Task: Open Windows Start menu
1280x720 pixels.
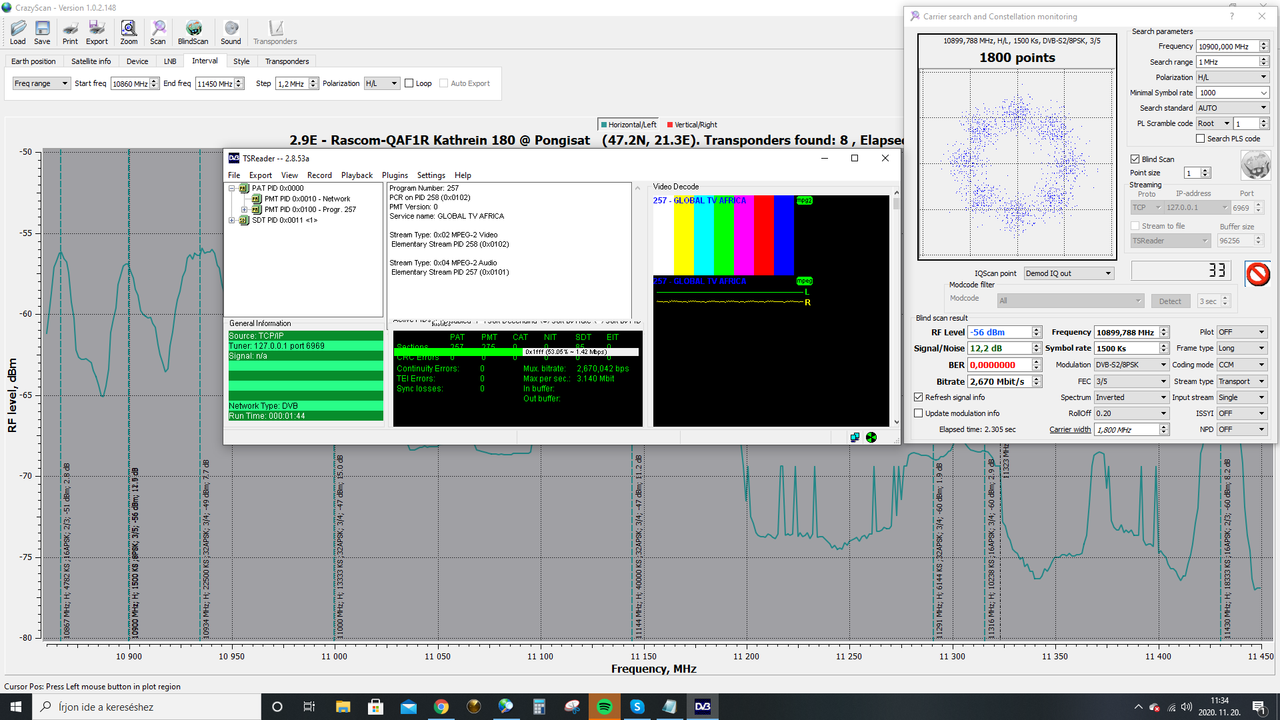Action: (18, 706)
